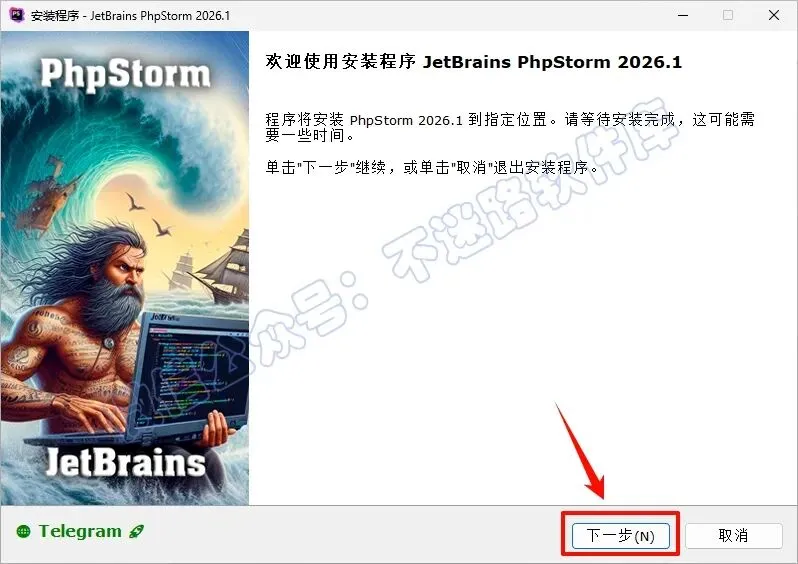
Task: Minimize the installer window
Action: 683,15
